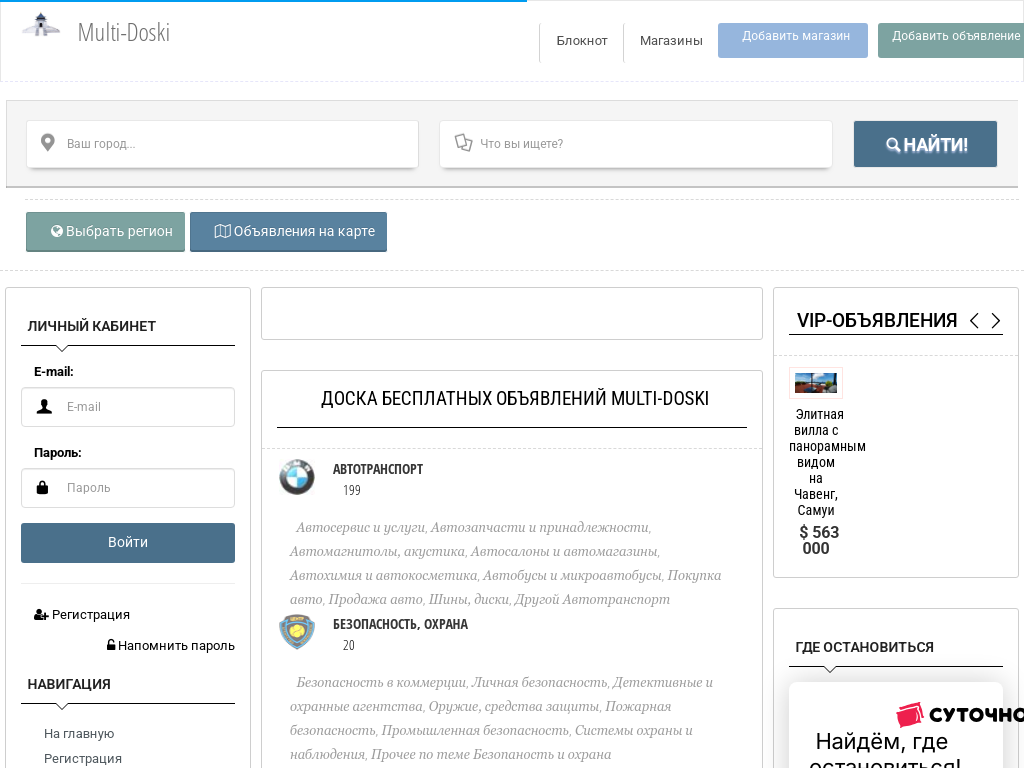Show next VIP listing with right arrow

click(x=995, y=321)
